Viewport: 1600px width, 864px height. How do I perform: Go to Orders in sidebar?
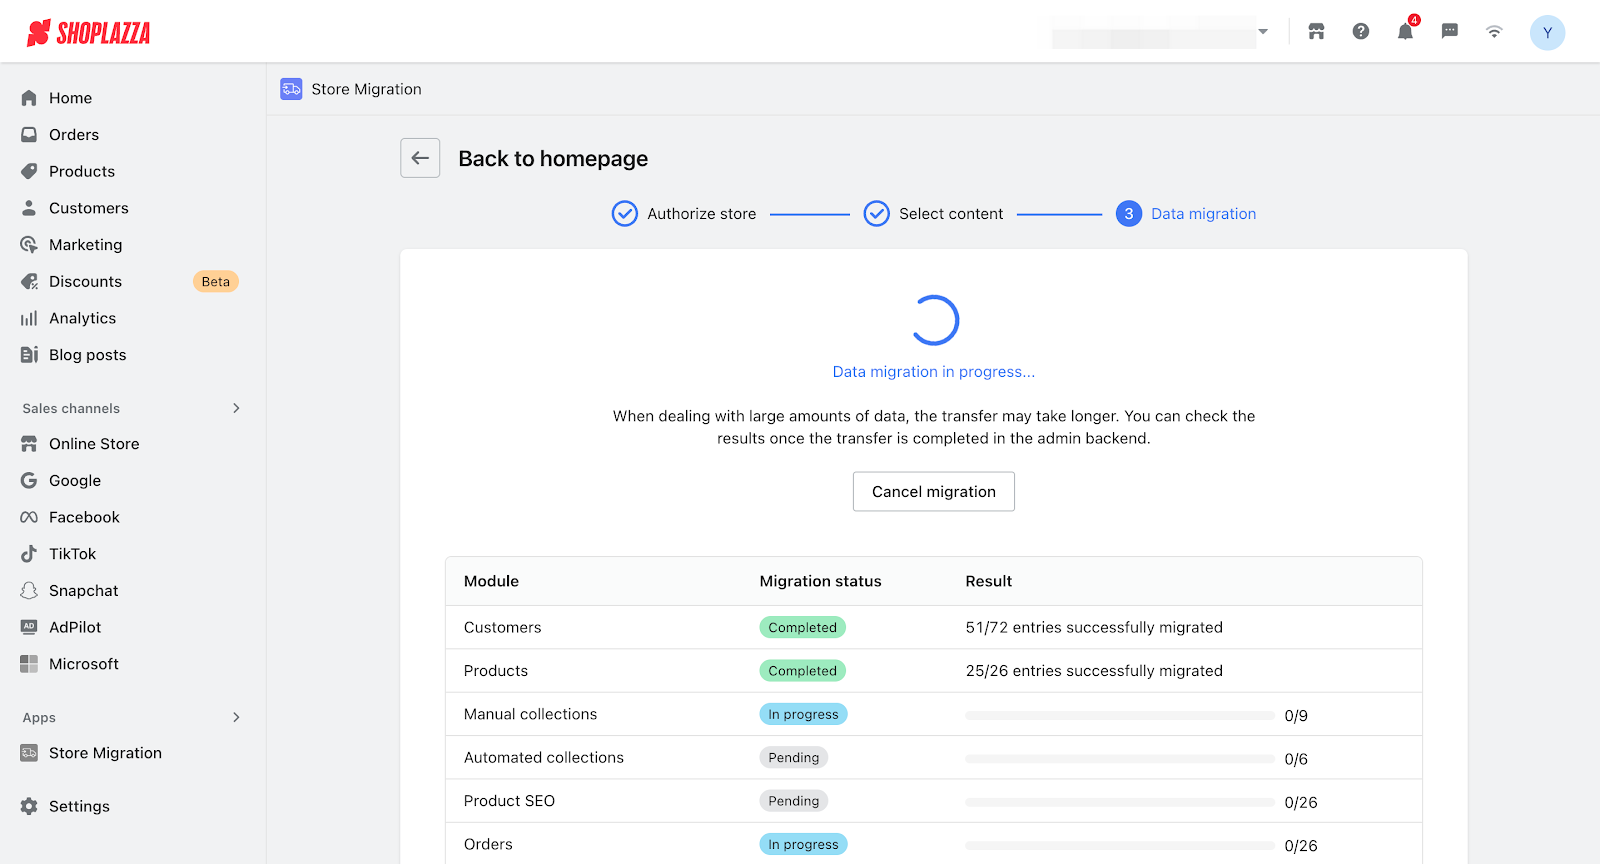(x=74, y=135)
